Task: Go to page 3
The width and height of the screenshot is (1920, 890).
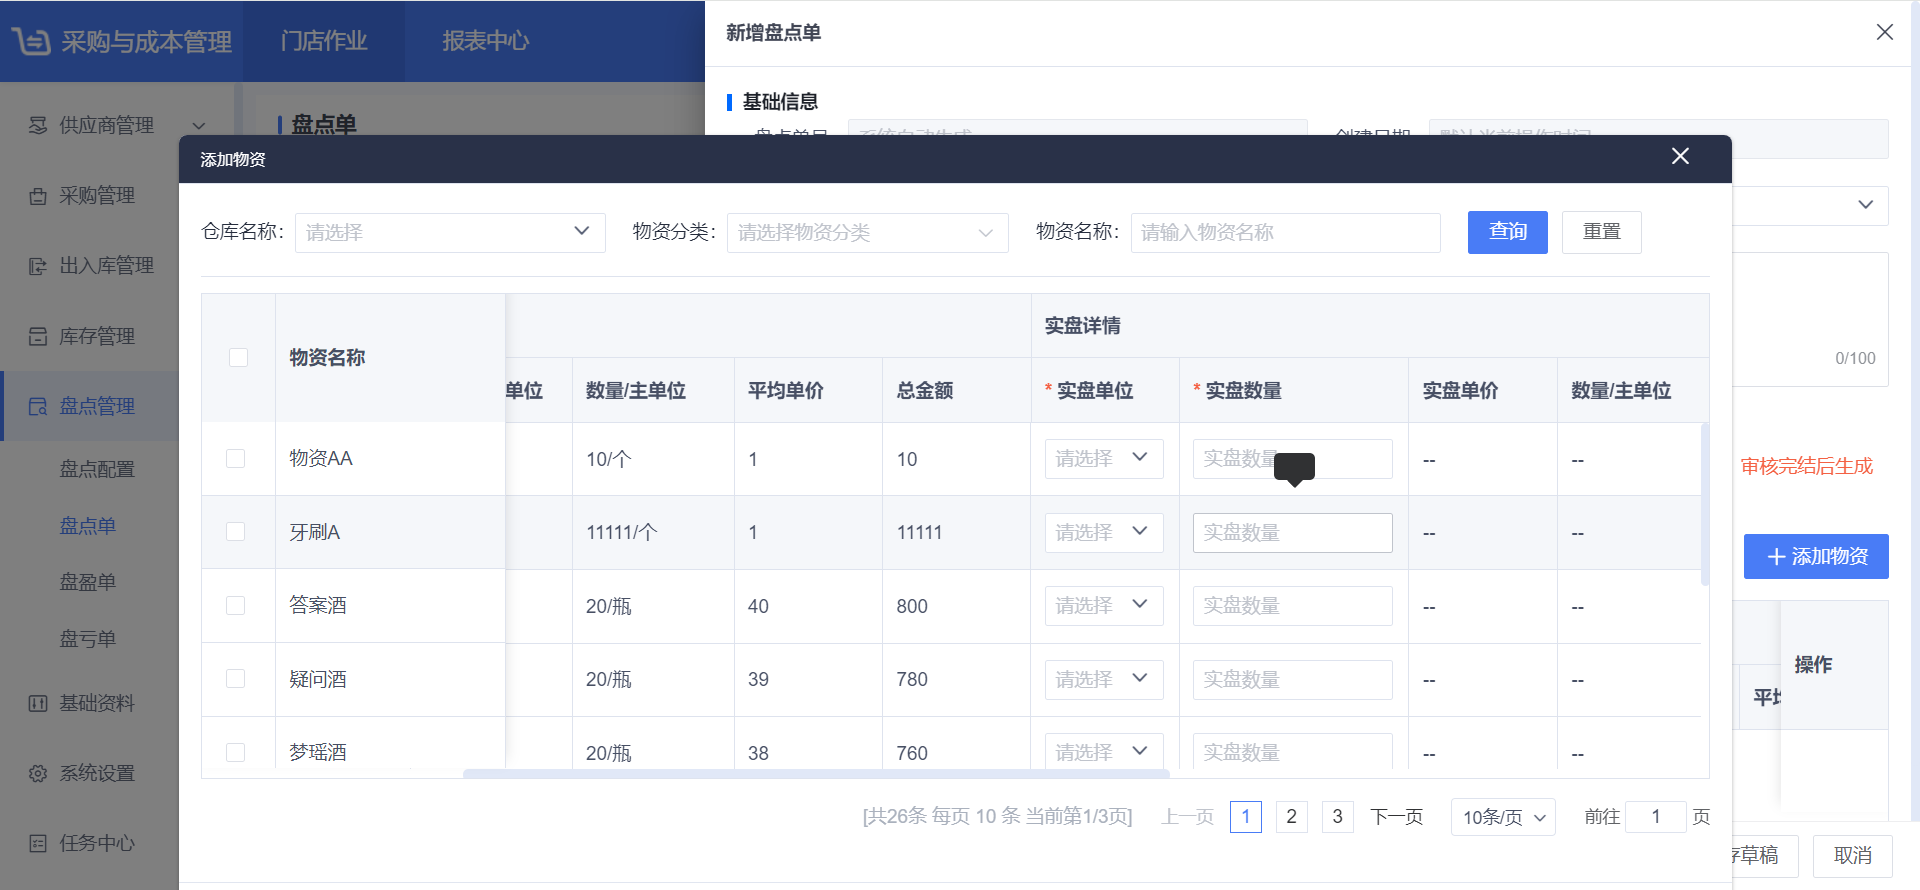Action: coord(1337,817)
